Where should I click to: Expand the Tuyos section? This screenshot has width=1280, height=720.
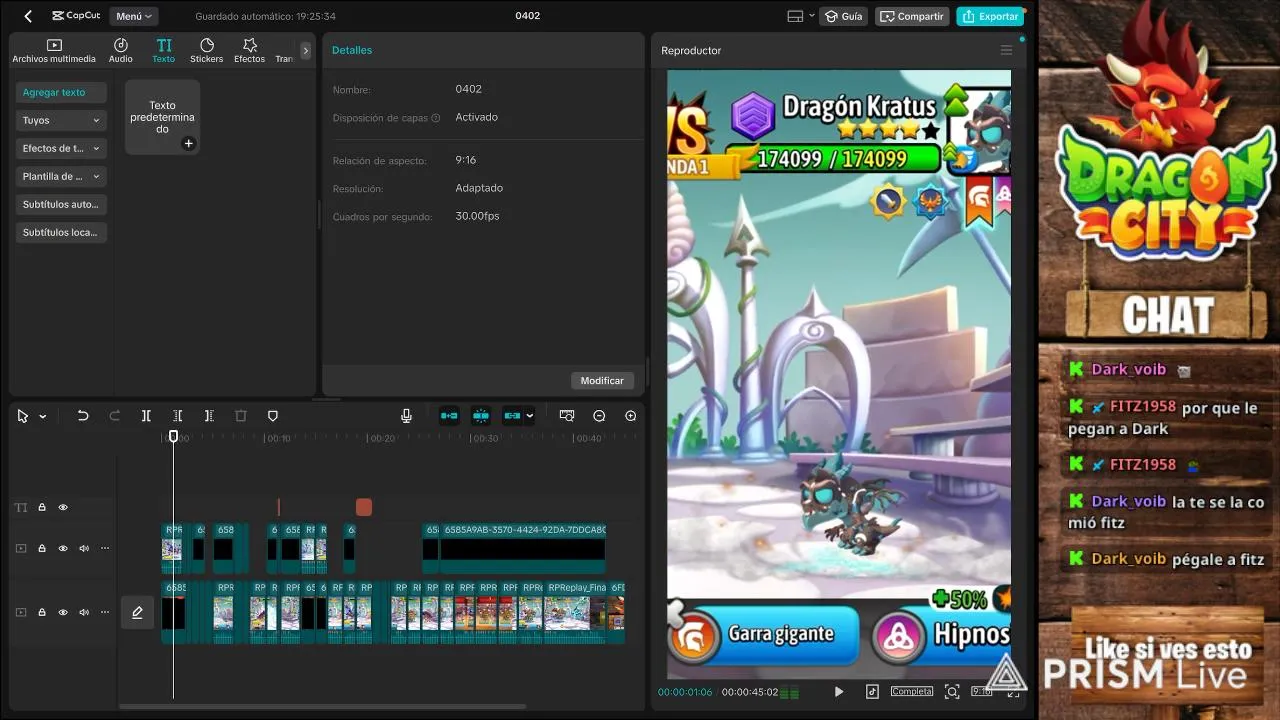tap(62, 120)
